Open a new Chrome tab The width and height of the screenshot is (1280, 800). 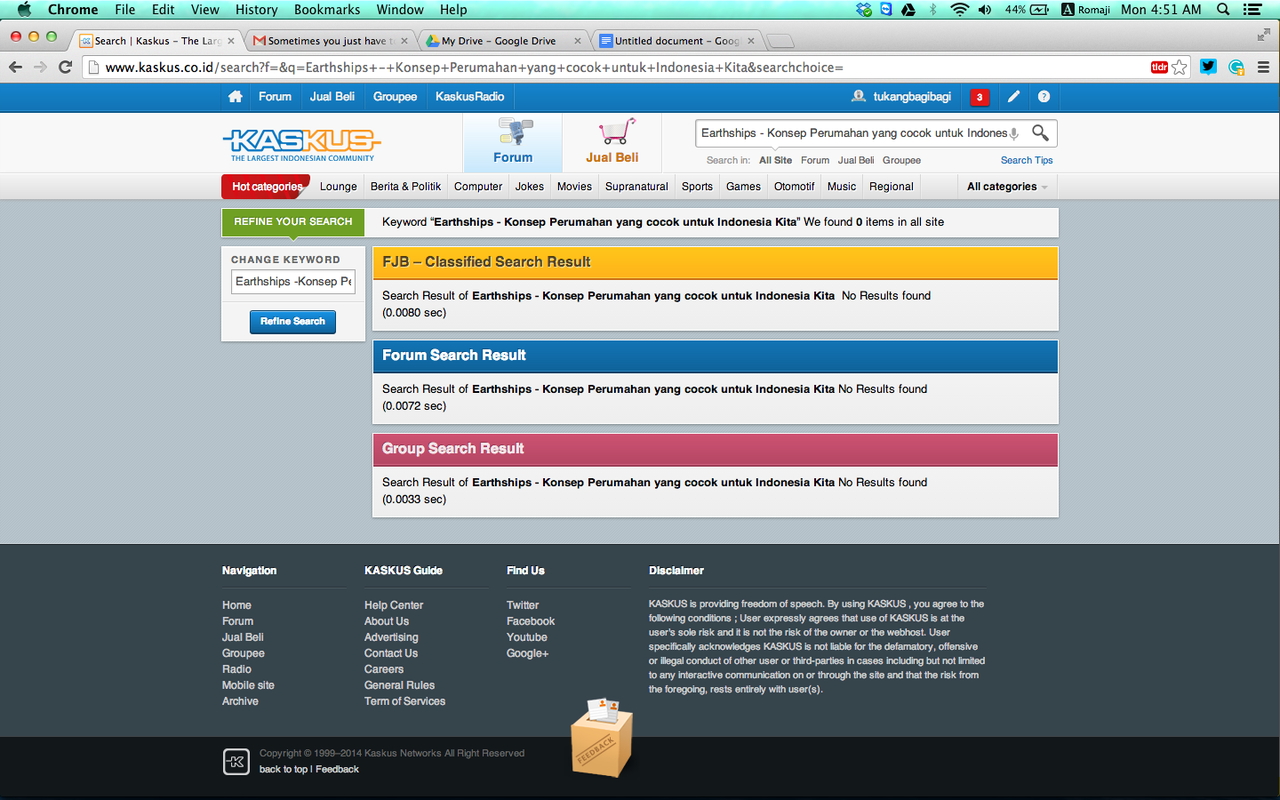[781, 41]
